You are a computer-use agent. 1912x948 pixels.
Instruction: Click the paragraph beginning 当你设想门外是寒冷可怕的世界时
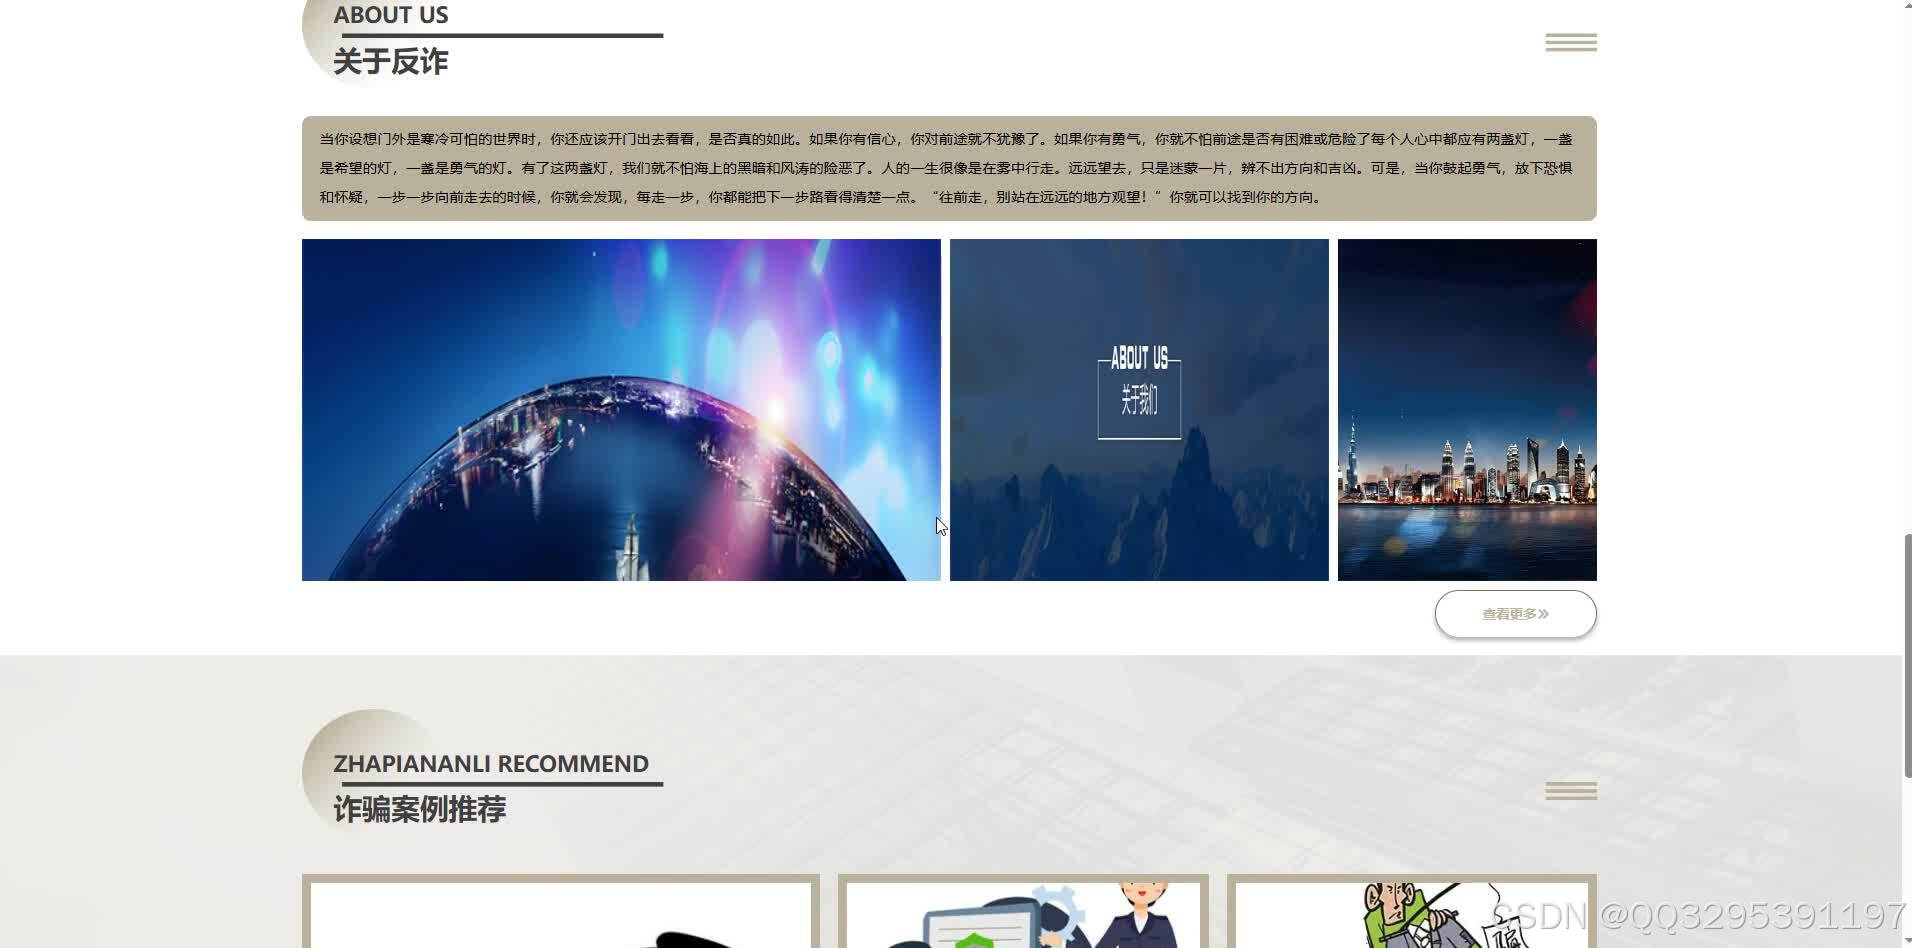coord(949,168)
